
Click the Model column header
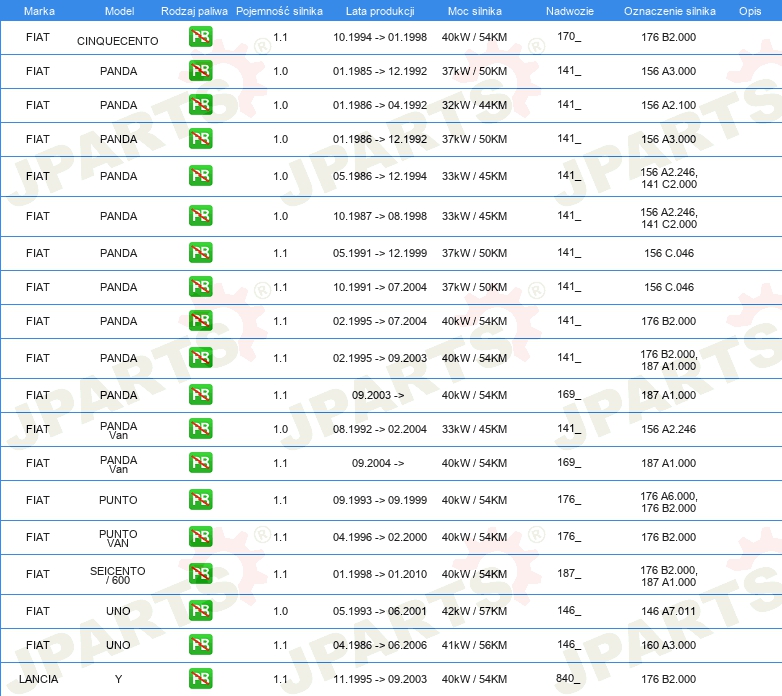[119, 11]
